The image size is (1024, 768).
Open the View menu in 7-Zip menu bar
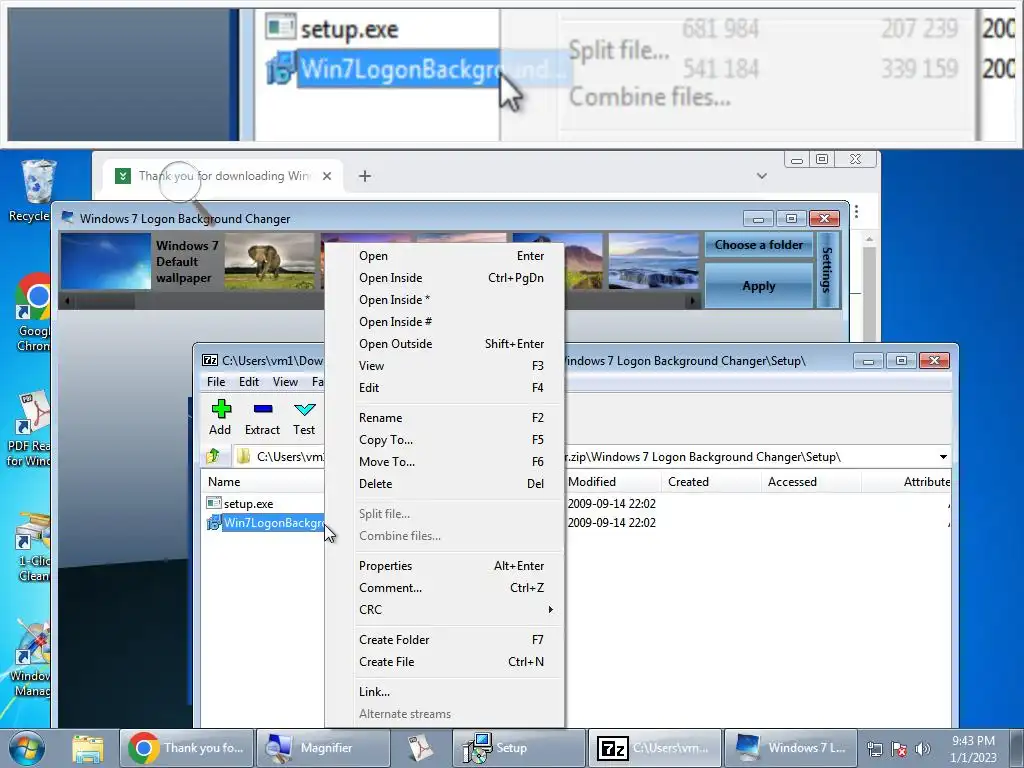[285, 381]
